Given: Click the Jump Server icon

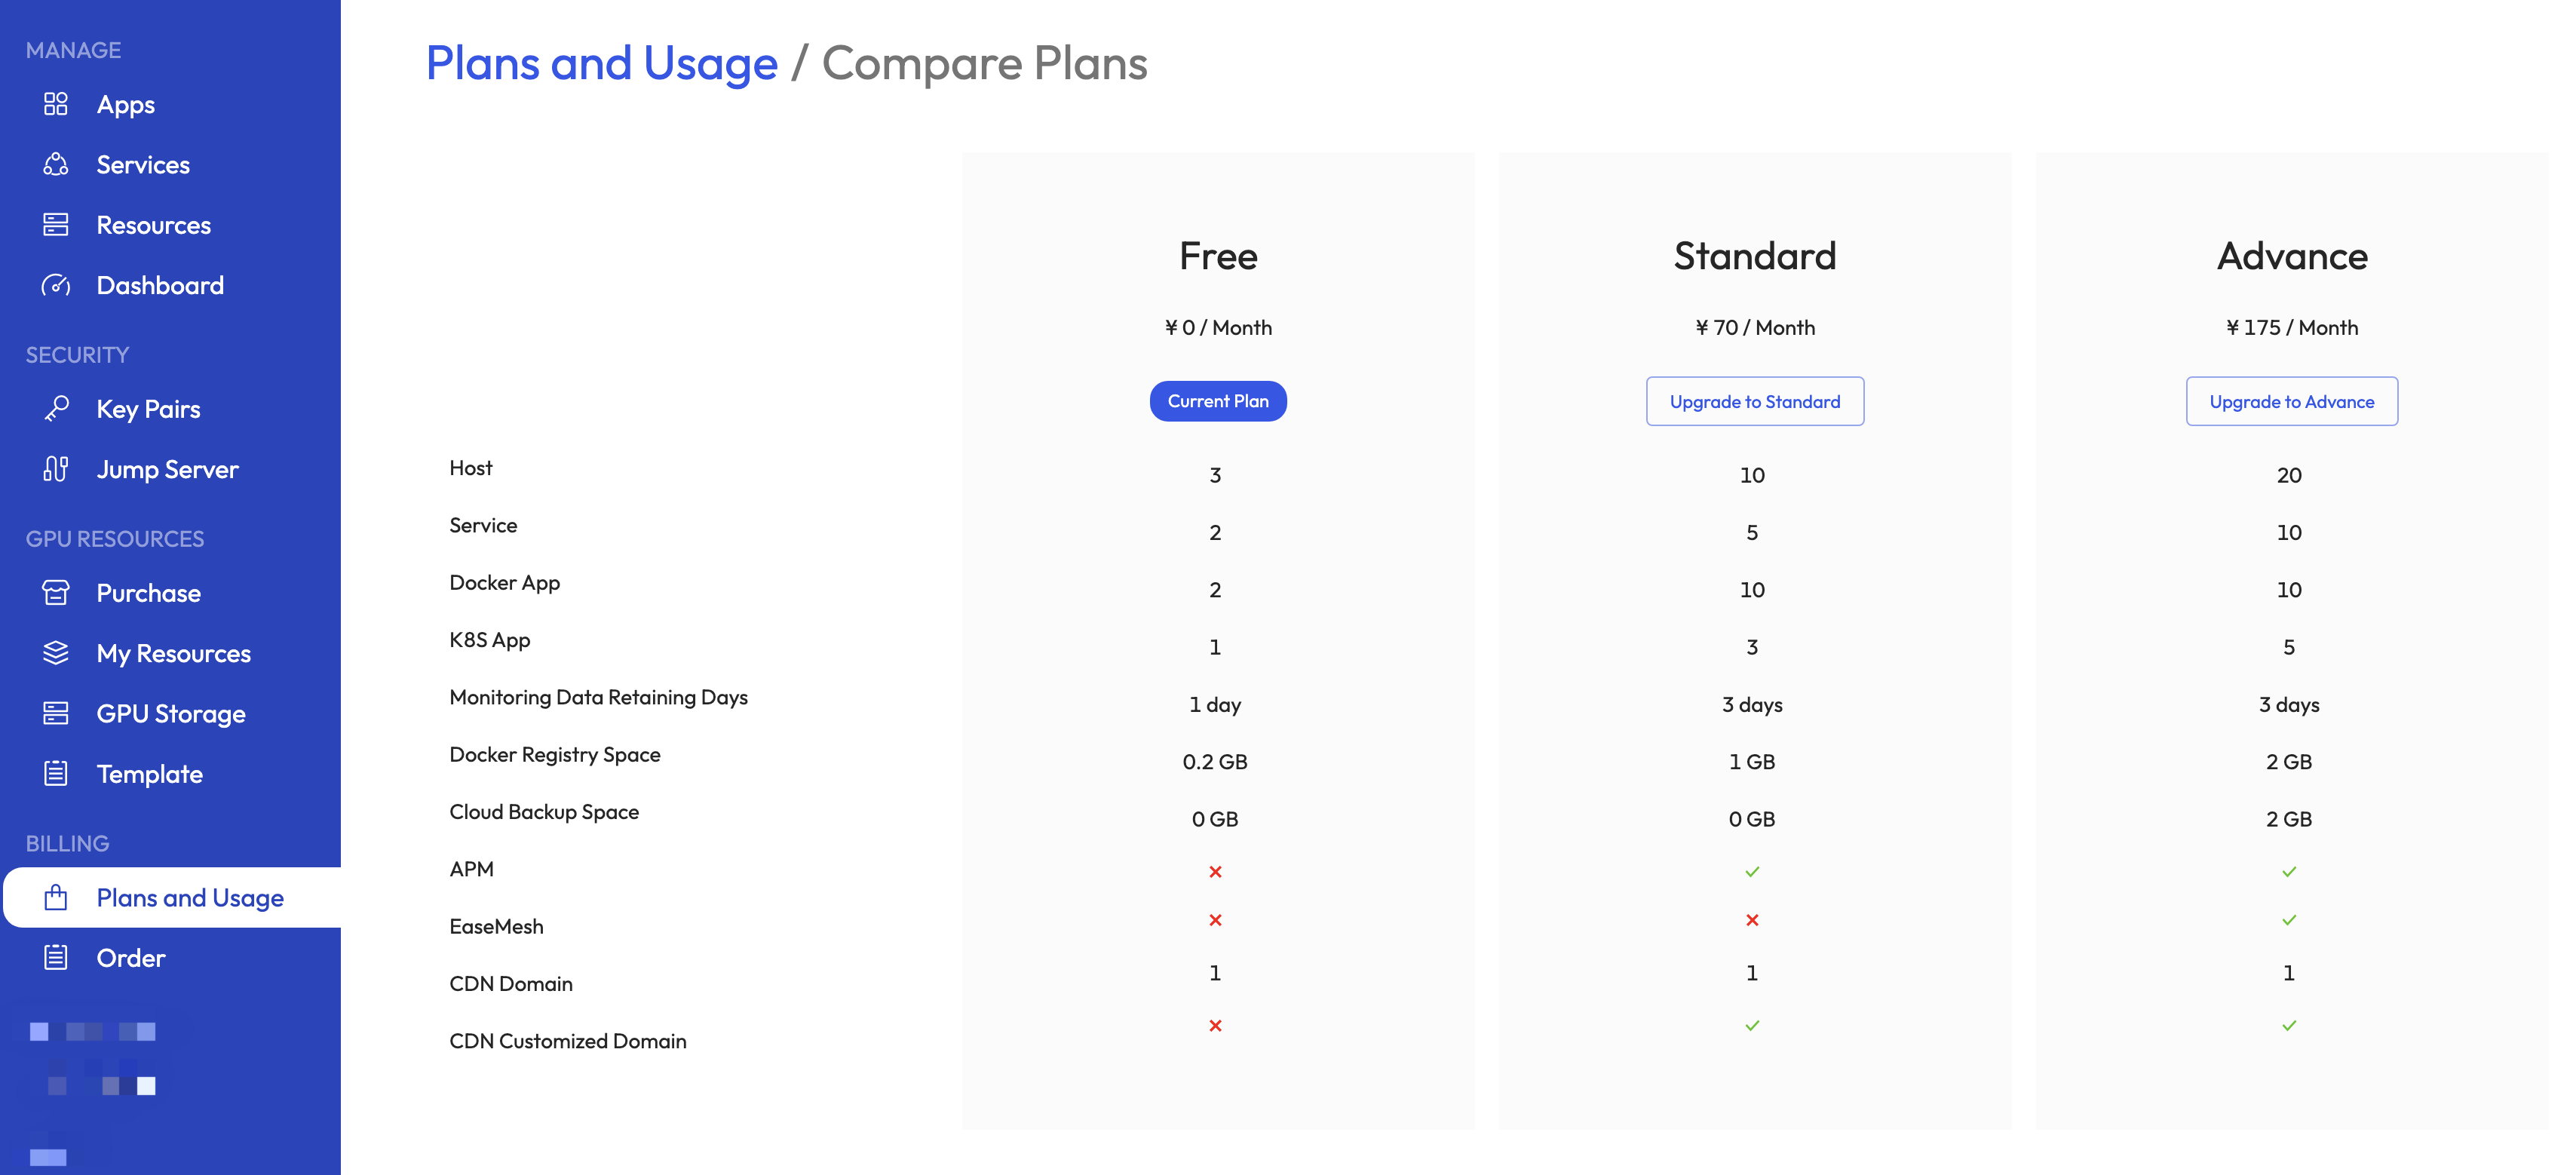Looking at the screenshot, I should pyautogui.click(x=56, y=469).
